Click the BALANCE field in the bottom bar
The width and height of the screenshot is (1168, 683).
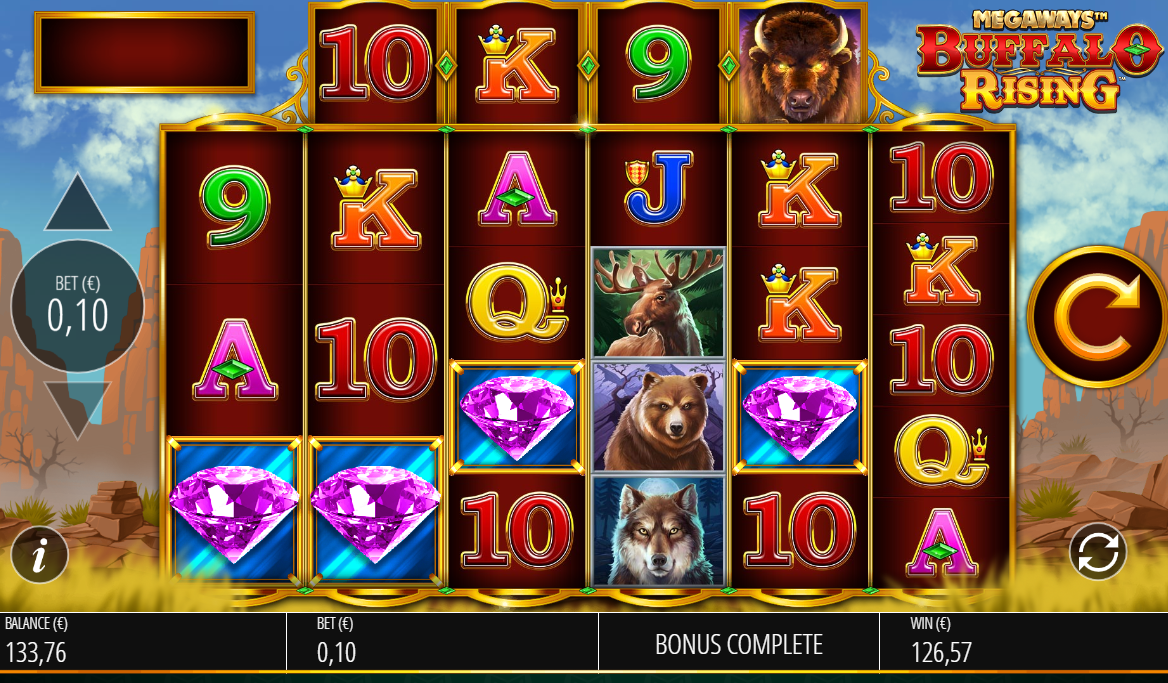click(143, 641)
